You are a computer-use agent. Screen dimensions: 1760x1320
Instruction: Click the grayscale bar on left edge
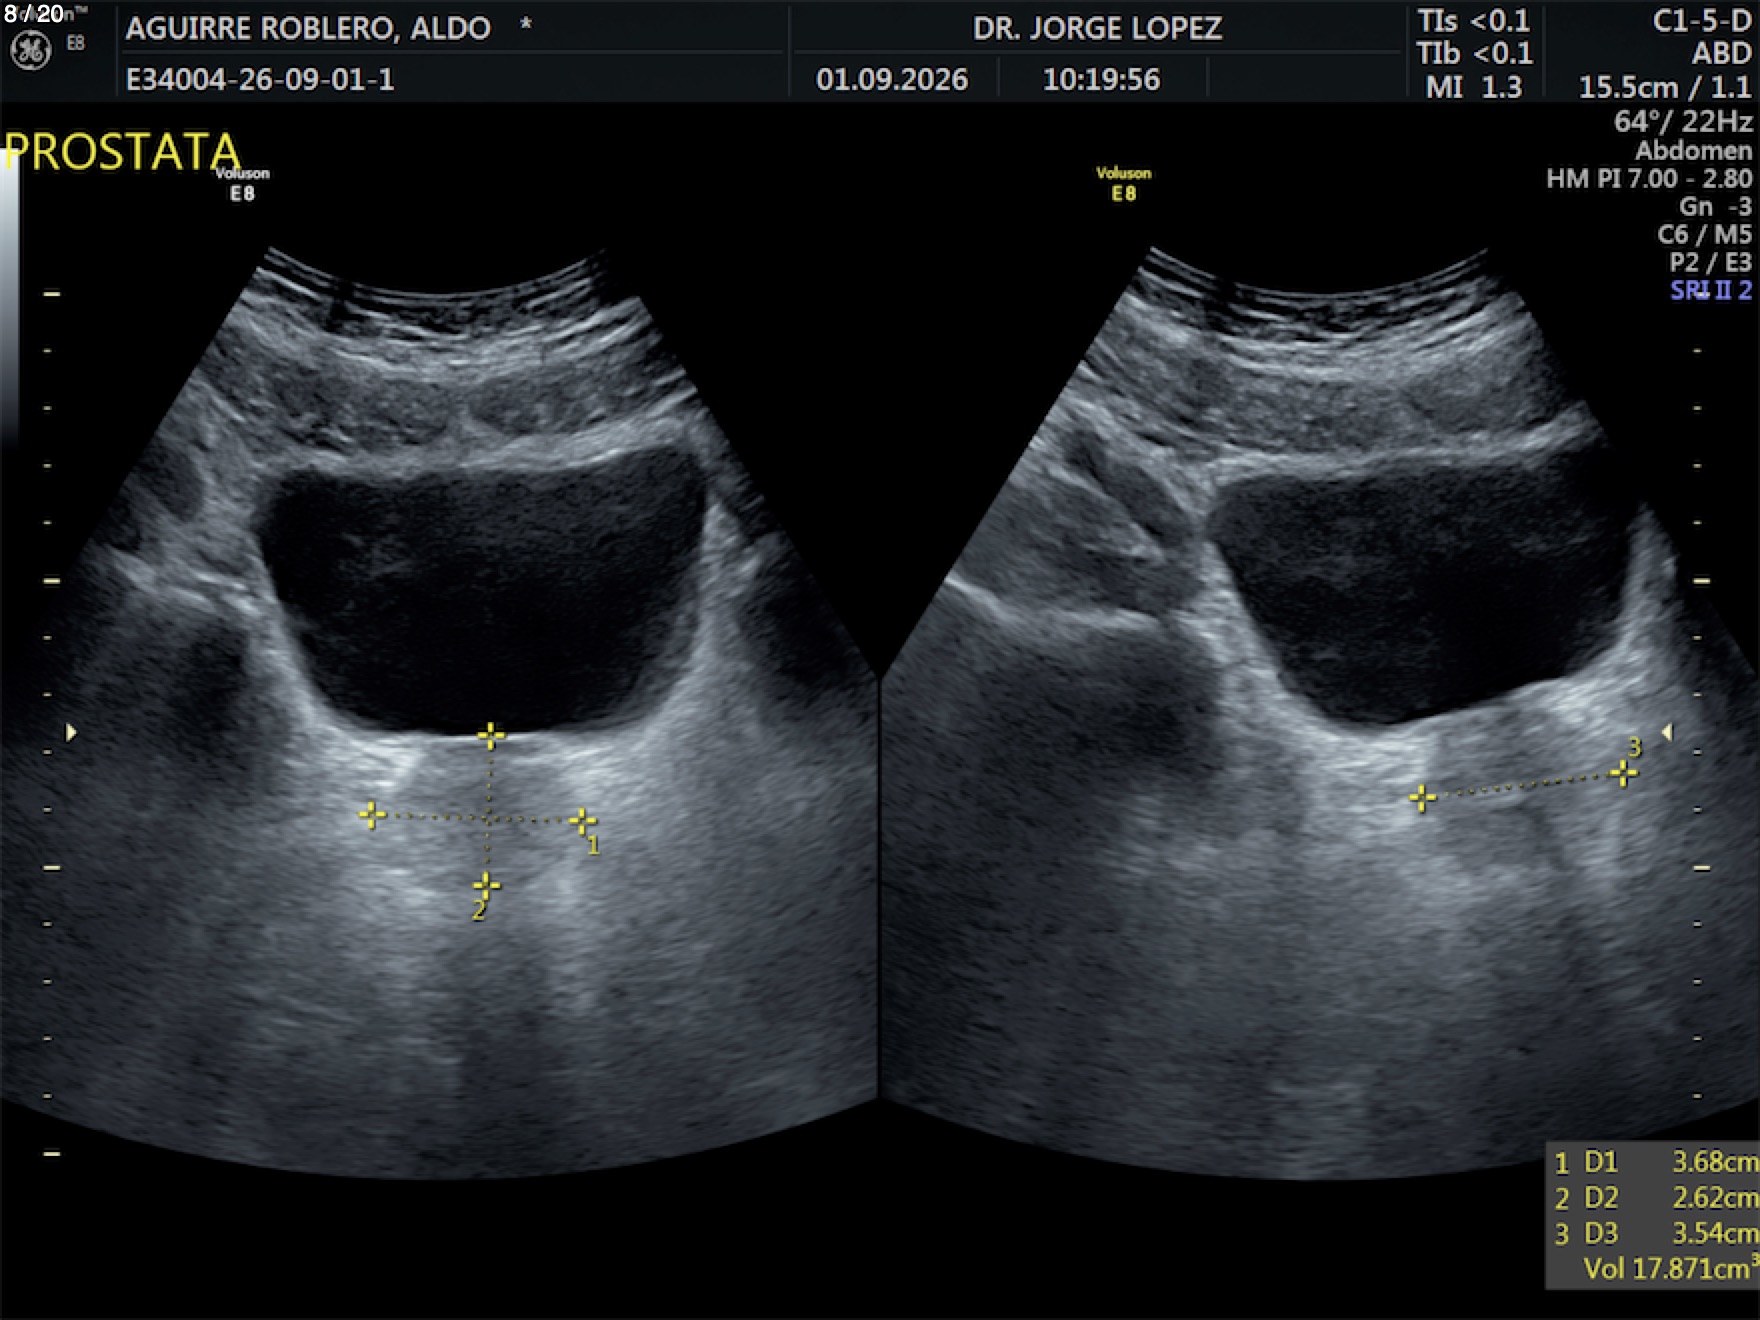(9, 300)
